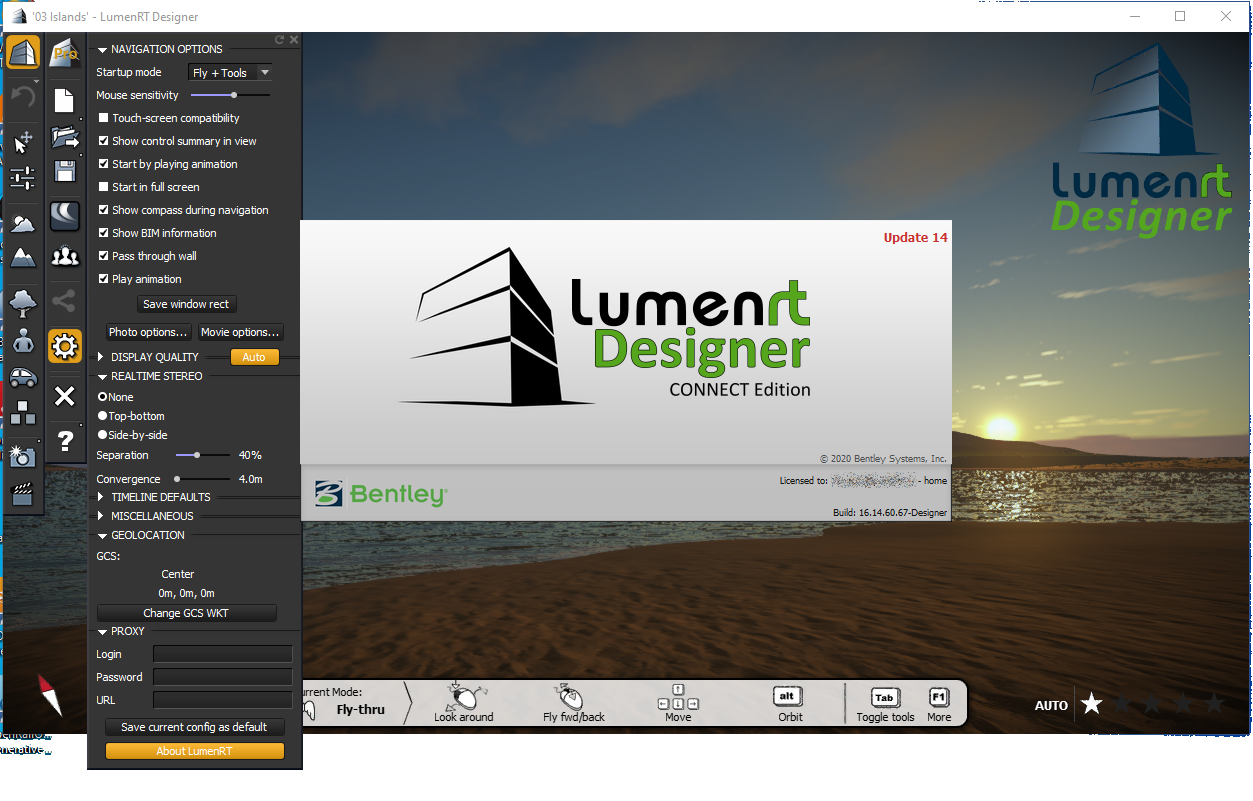Open the objects blocks library icon

[x=23, y=412]
